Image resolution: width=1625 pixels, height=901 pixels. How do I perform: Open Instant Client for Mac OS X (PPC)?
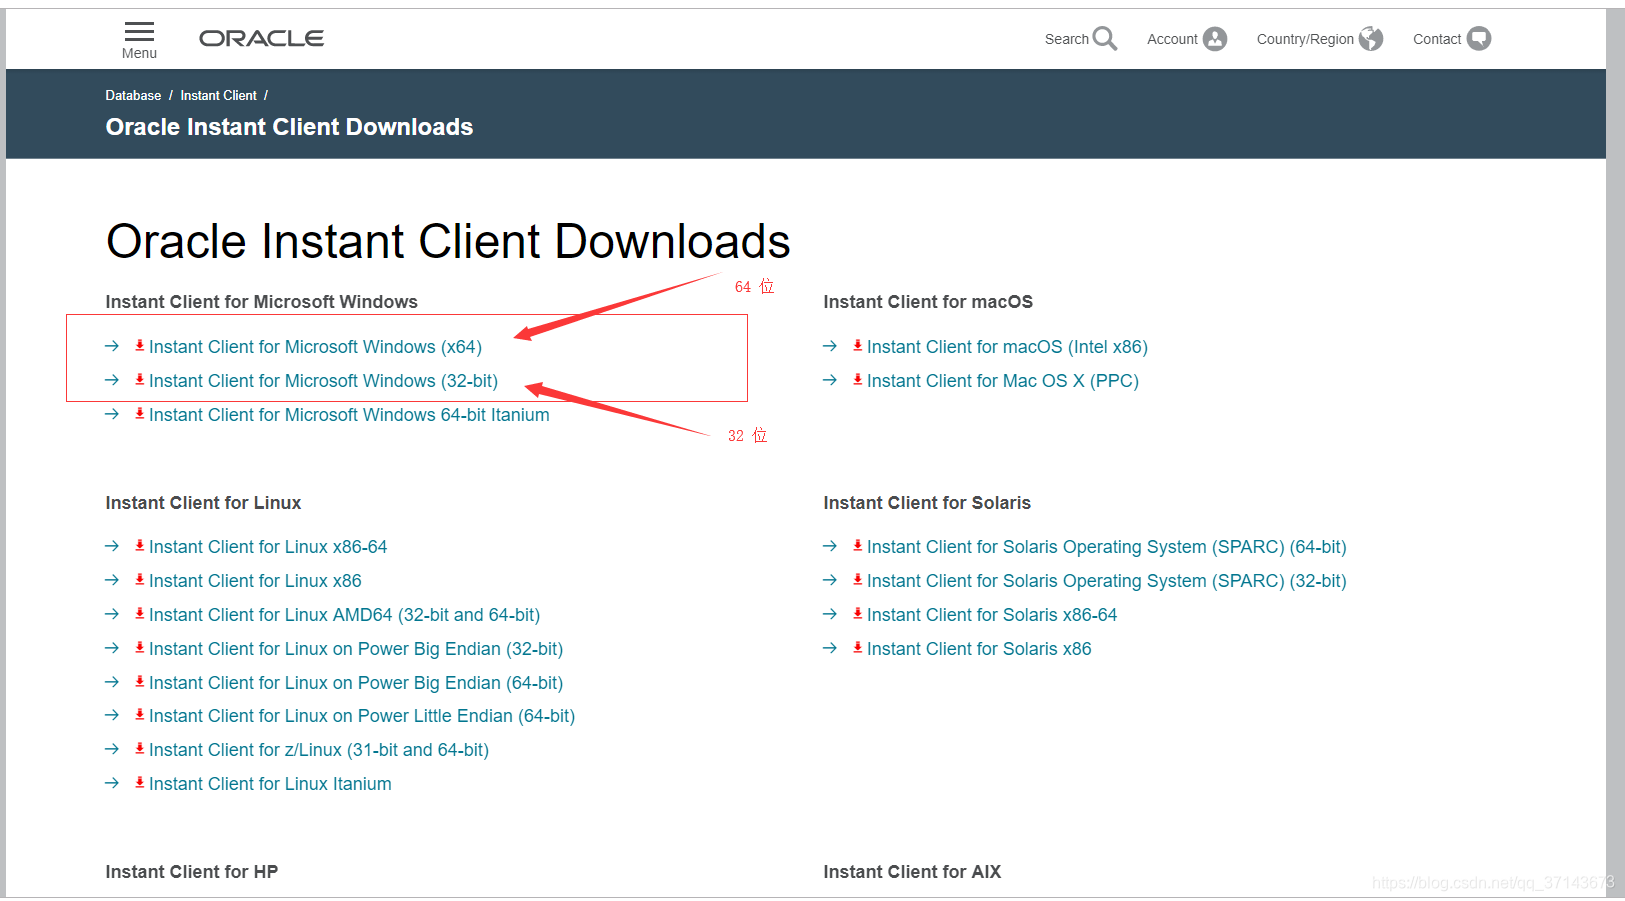pyautogui.click(x=1003, y=381)
